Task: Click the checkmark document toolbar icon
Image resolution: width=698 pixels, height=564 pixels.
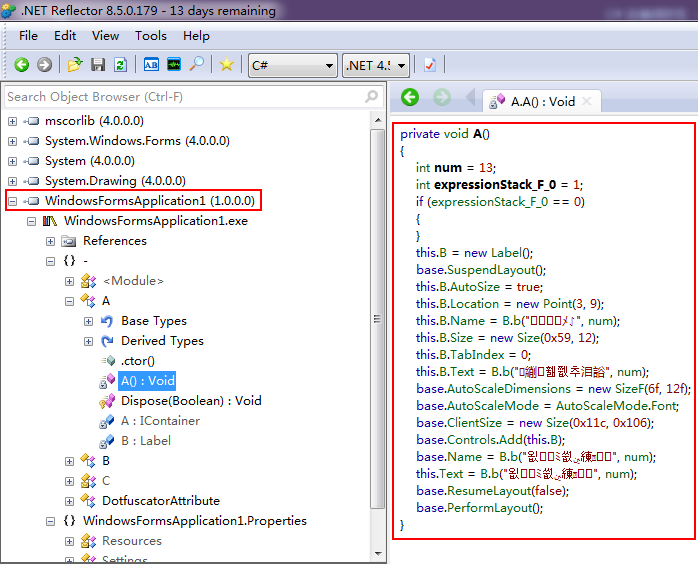Action: (x=430, y=65)
